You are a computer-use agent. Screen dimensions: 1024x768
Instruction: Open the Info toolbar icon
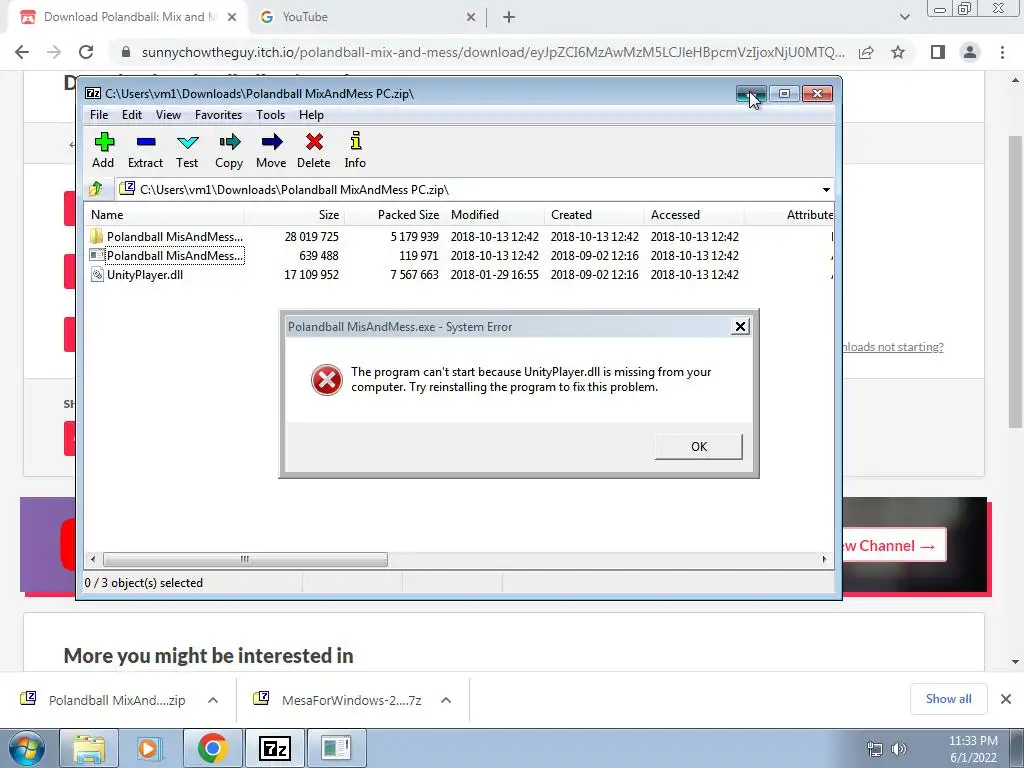pos(355,150)
